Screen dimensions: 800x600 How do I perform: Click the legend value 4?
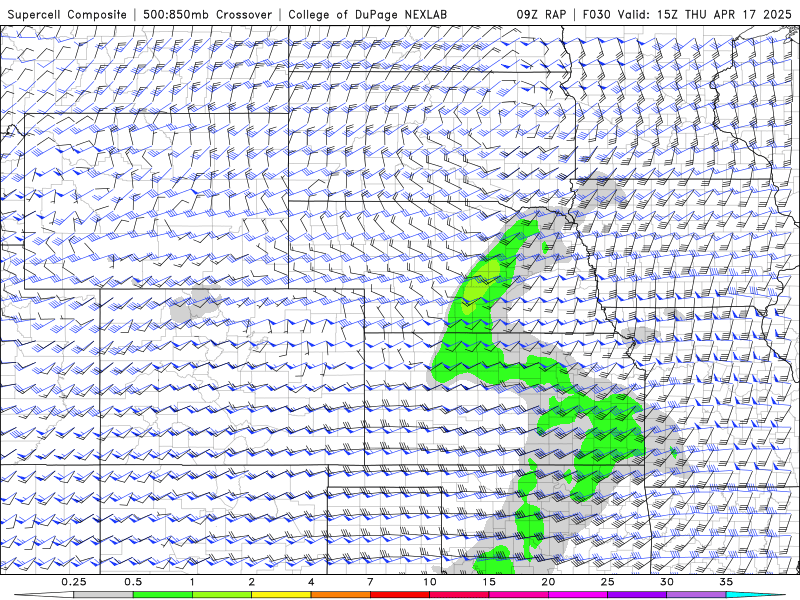[311, 582]
